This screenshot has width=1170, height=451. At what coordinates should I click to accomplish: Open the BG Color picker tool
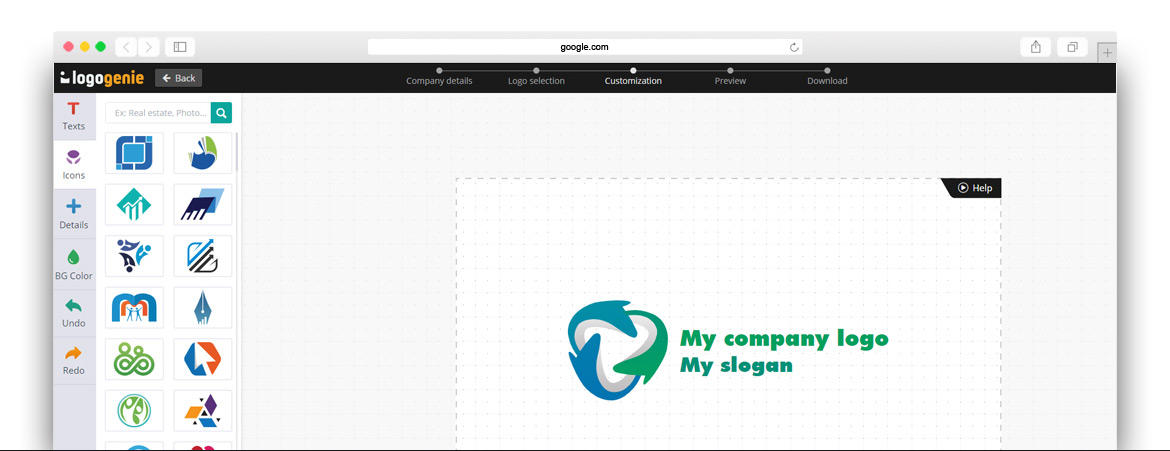tap(73, 264)
